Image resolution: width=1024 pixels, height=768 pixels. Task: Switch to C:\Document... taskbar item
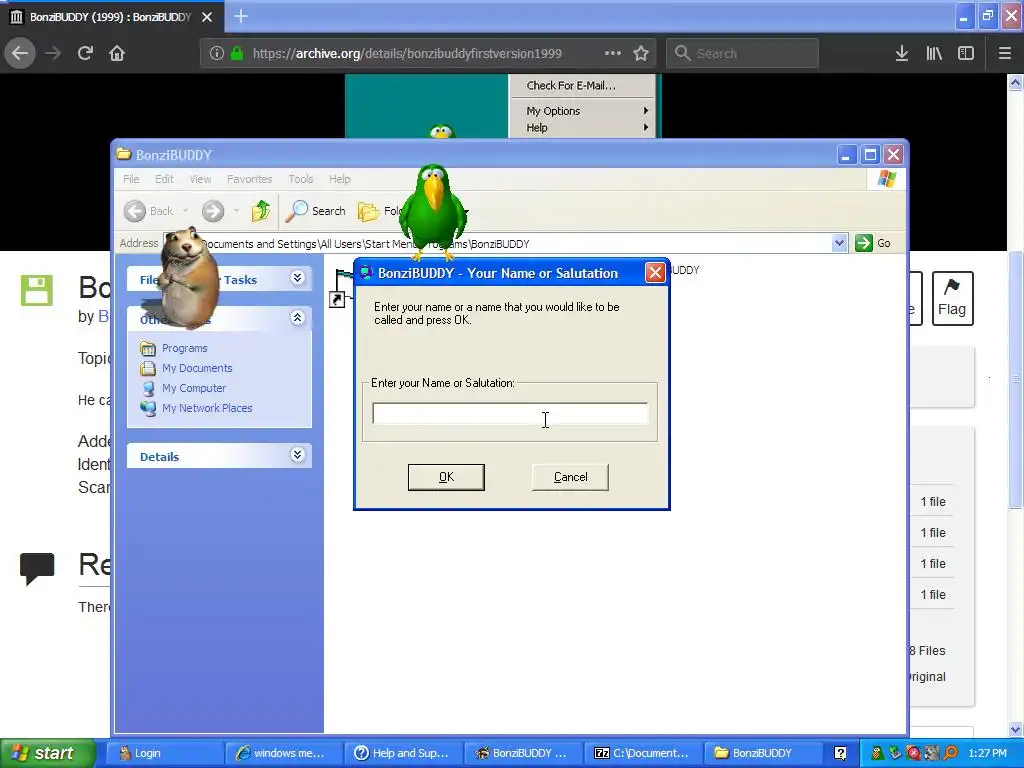point(643,753)
